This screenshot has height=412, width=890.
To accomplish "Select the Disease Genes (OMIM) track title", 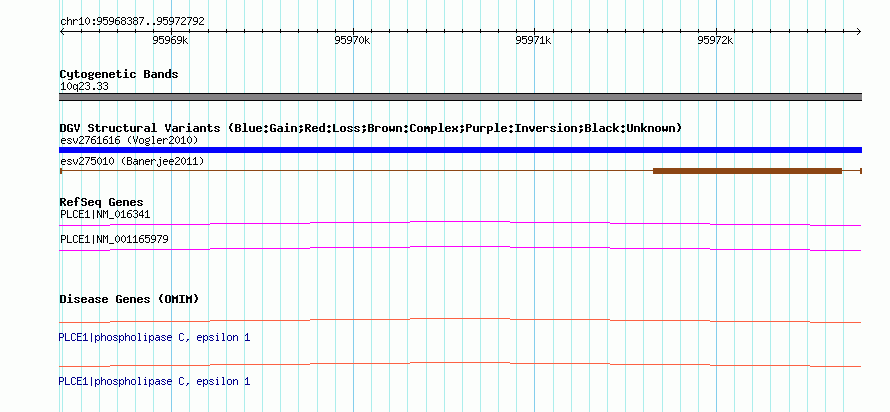I will click(x=129, y=299).
